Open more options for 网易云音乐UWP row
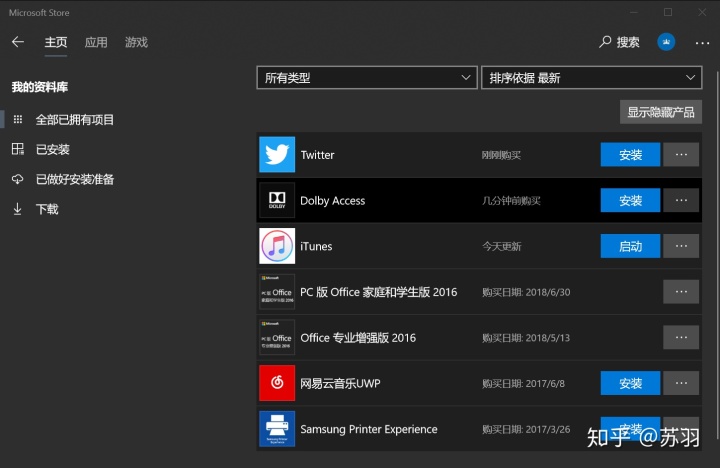The image size is (720, 468). [681, 383]
